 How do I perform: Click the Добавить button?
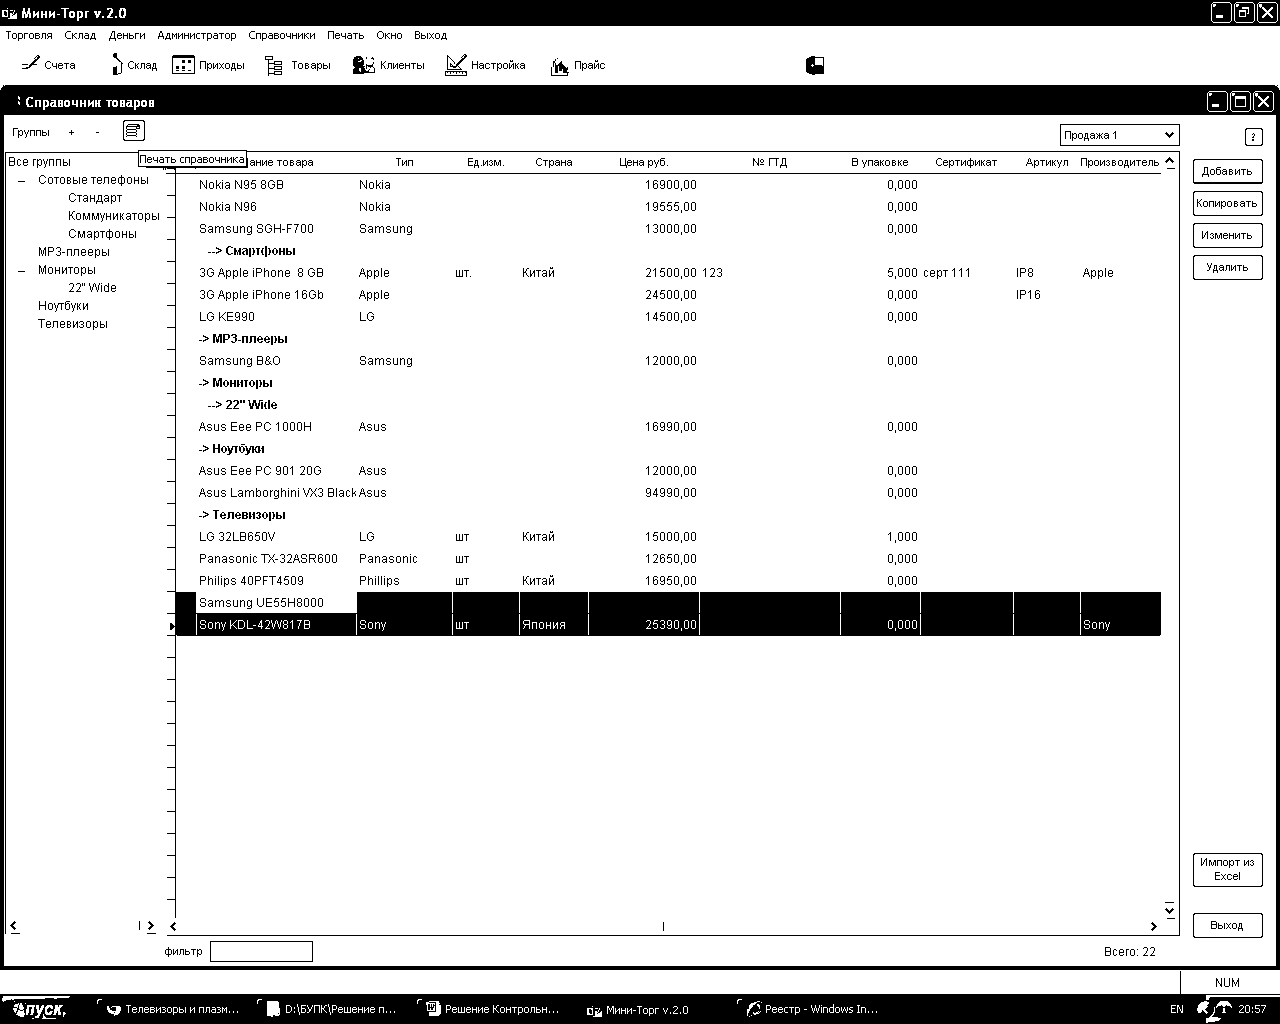(x=1227, y=171)
